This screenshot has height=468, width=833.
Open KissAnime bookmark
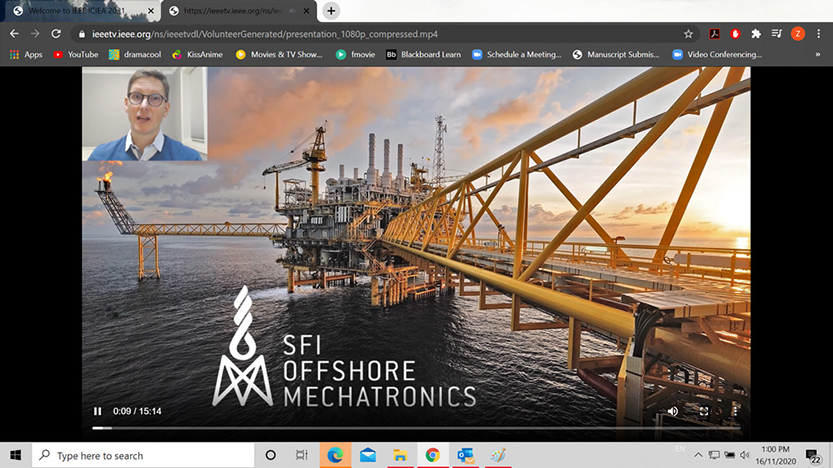tap(197, 54)
